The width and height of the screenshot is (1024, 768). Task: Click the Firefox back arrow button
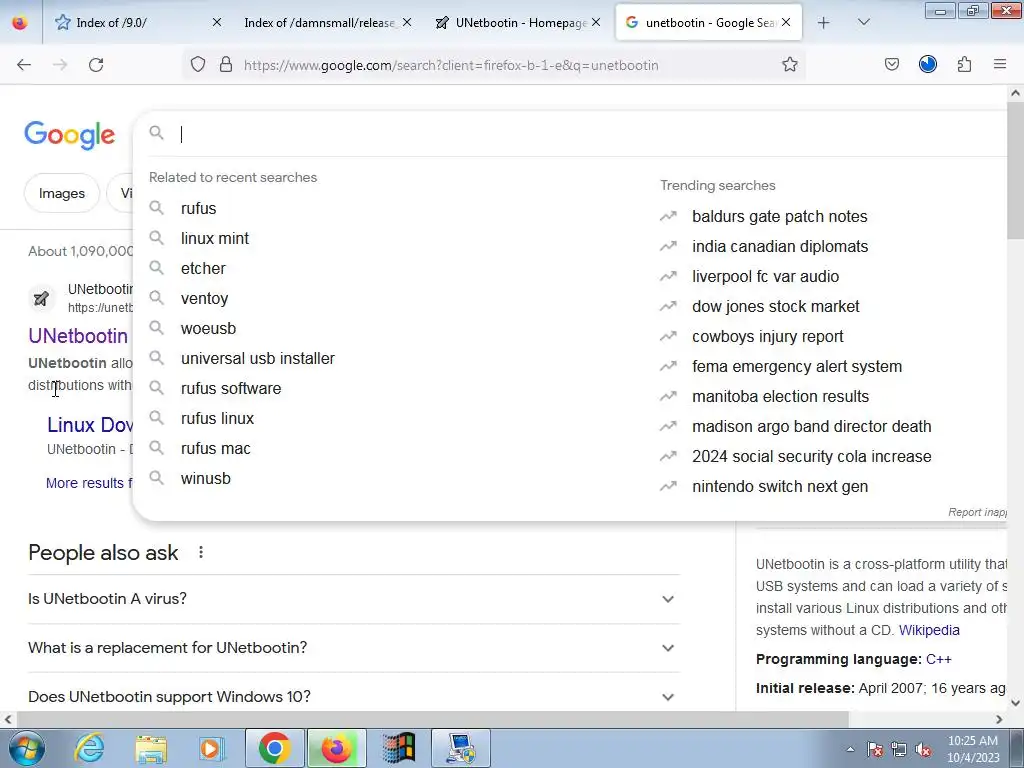[24, 65]
